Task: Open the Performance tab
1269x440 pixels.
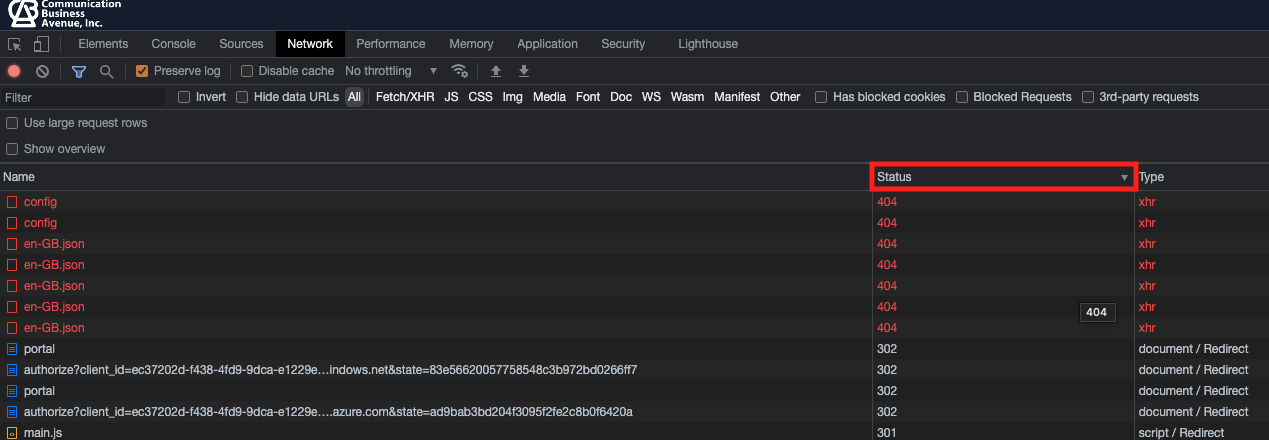Action: click(x=391, y=44)
